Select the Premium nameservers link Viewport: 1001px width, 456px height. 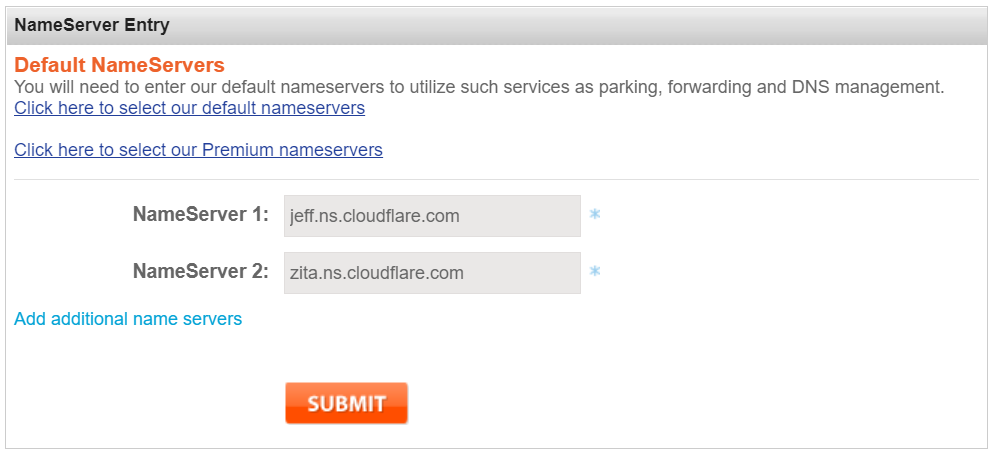(x=198, y=150)
